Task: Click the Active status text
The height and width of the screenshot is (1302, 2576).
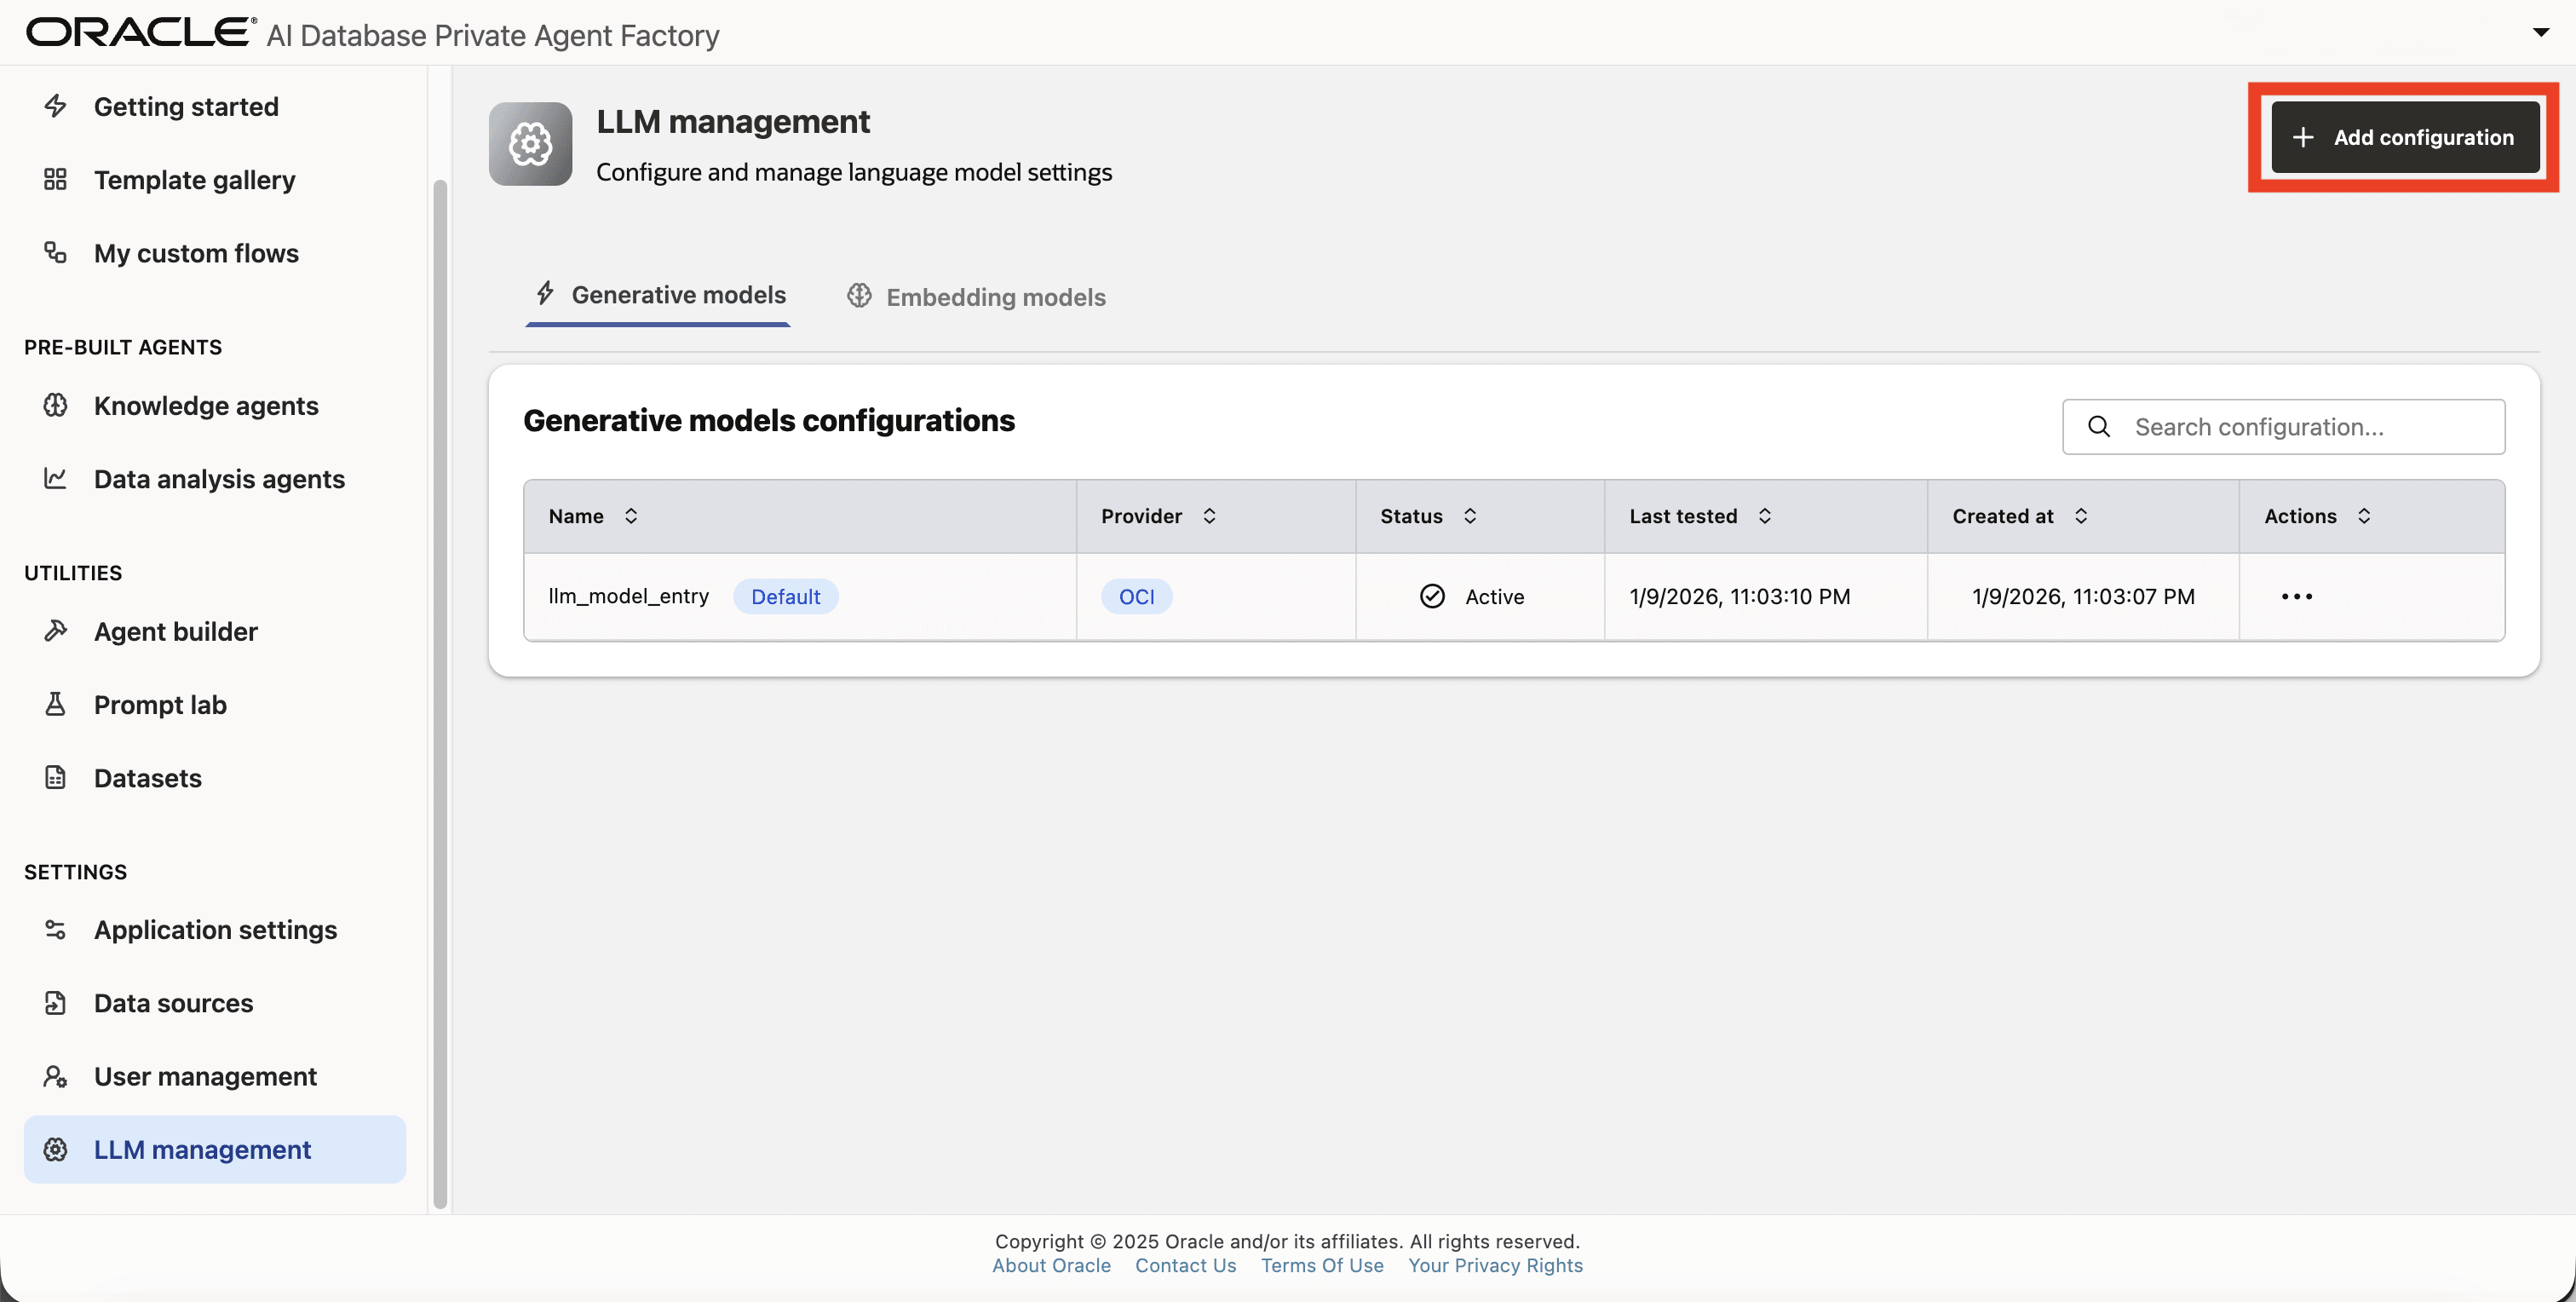Action: 1494,596
